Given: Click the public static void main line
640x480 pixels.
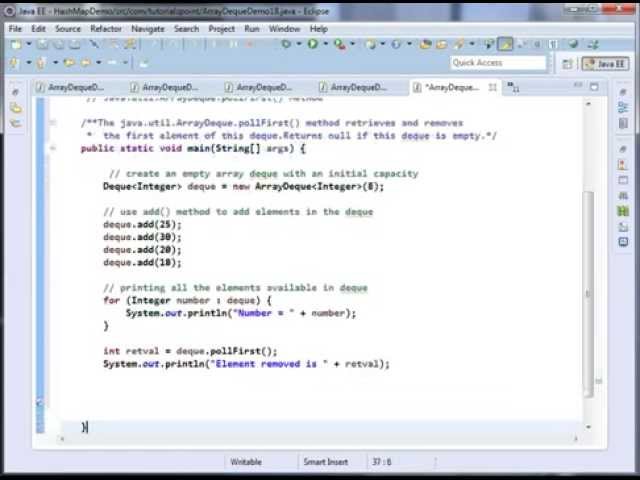Looking at the screenshot, I should [x=193, y=148].
